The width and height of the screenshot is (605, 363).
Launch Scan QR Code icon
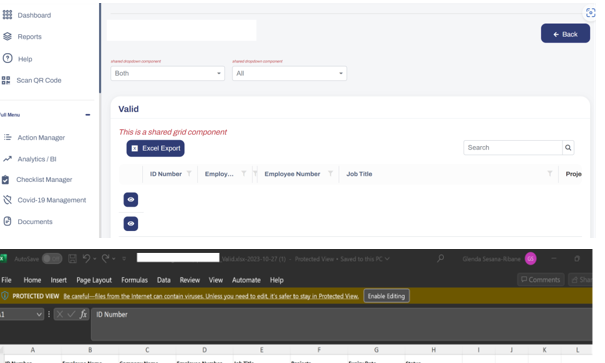coord(6,80)
